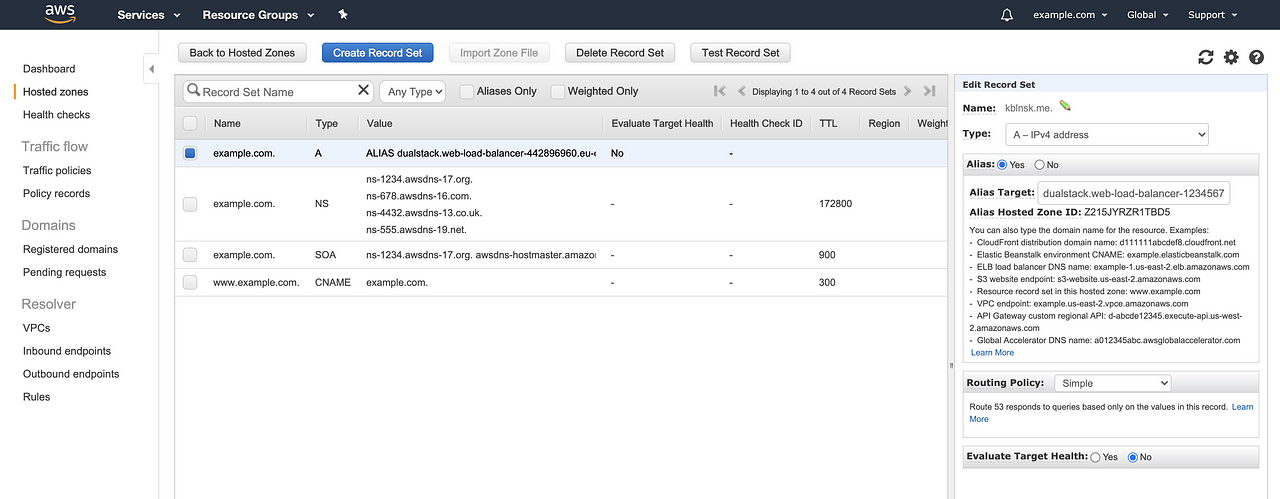Collapse the left navigation pane arrow
This screenshot has width=1280, height=499.
152,69
